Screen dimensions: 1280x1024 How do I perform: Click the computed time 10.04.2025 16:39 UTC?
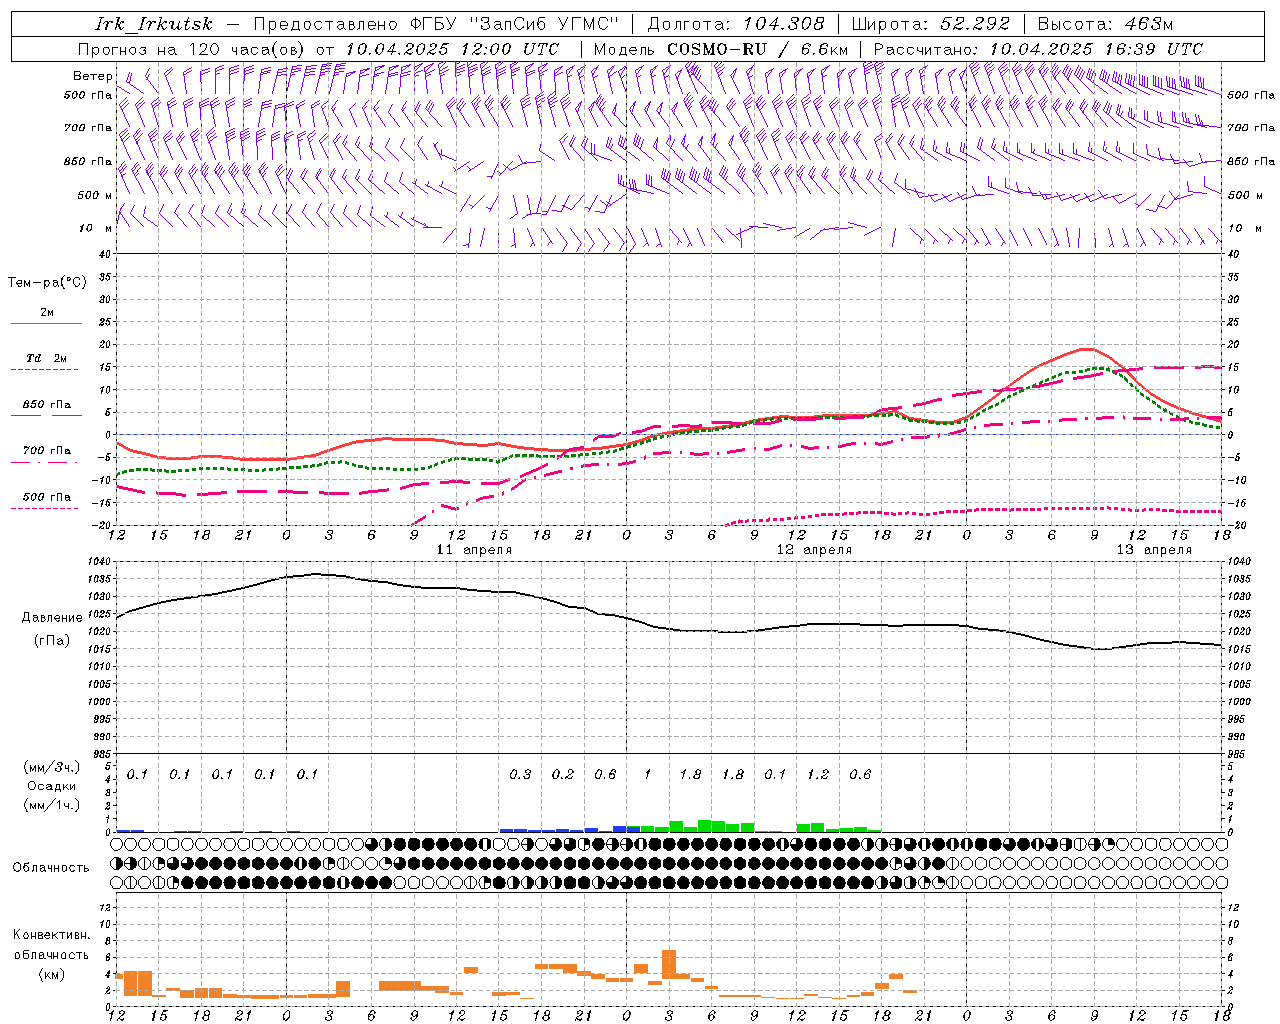(x=1096, y=49)
